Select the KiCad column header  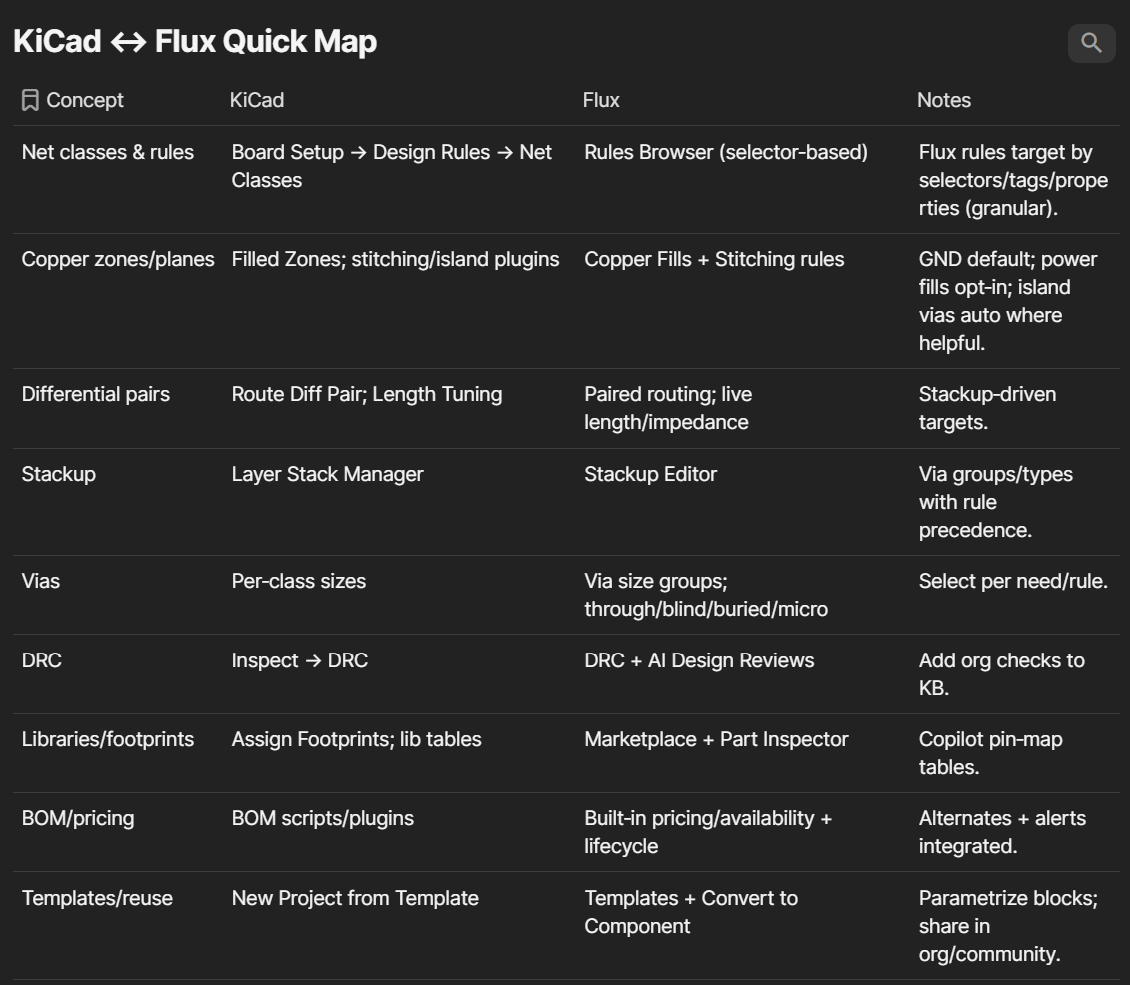click(x=257, y=100)
